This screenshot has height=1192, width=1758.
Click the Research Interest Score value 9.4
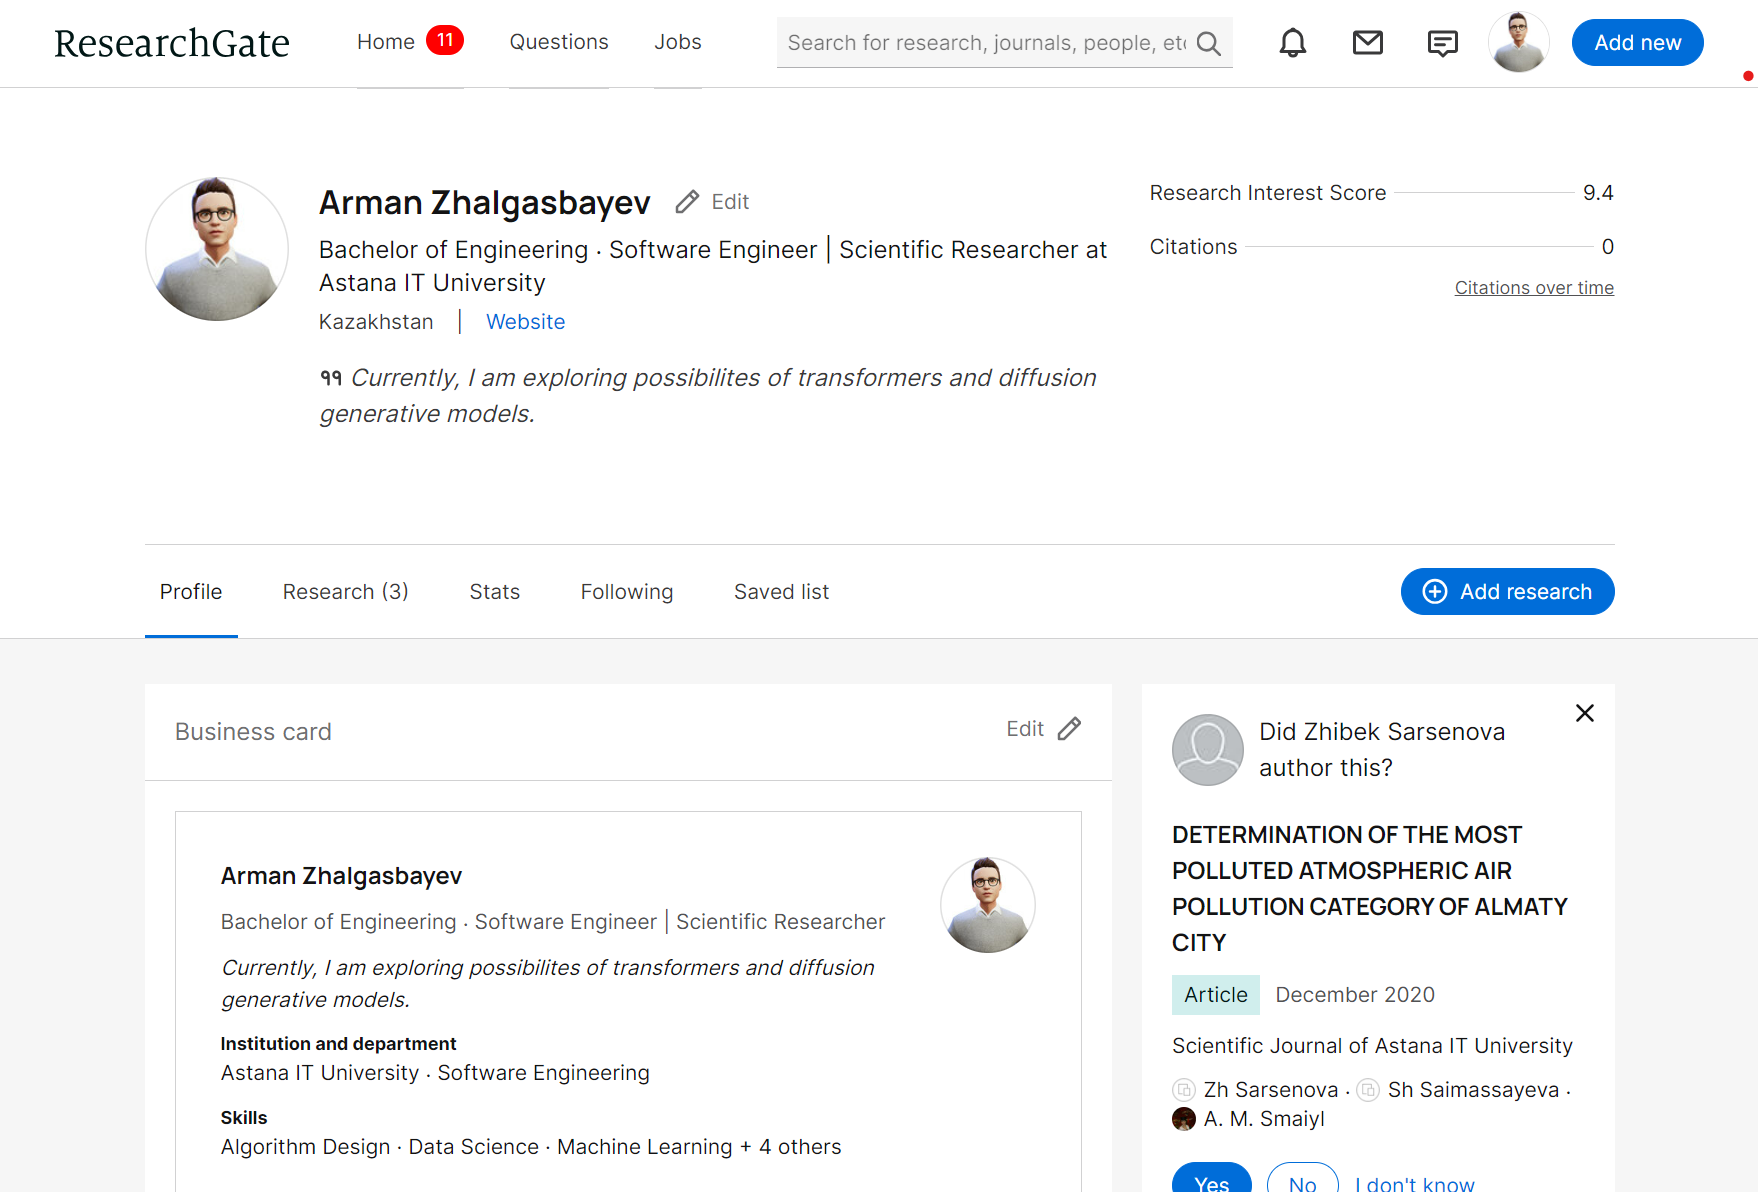pyautogui.click(x=1598, y=193)
